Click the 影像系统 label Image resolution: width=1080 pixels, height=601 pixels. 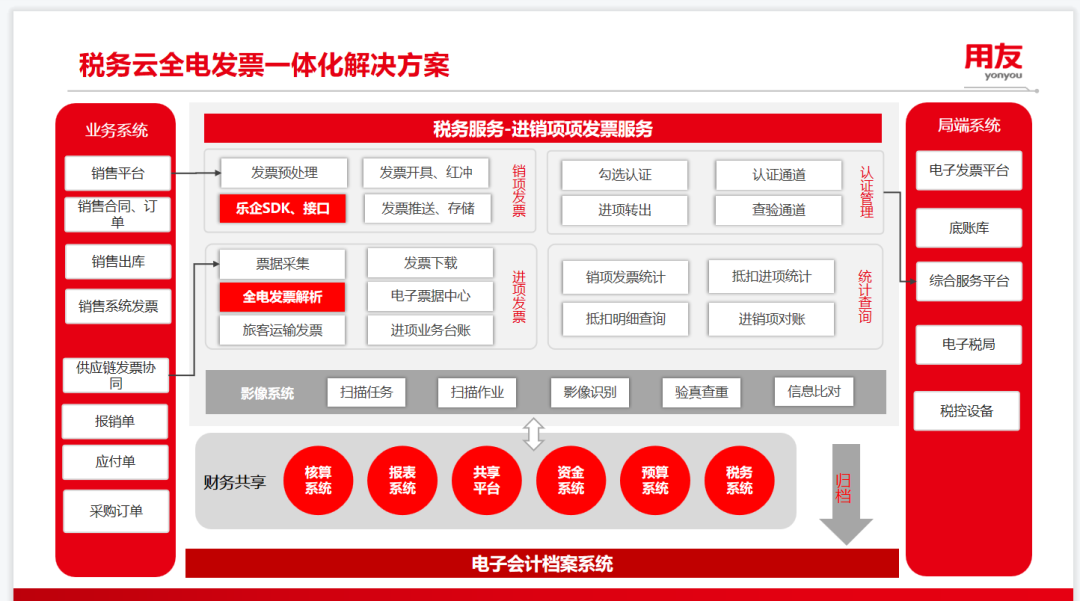[267, 394]
